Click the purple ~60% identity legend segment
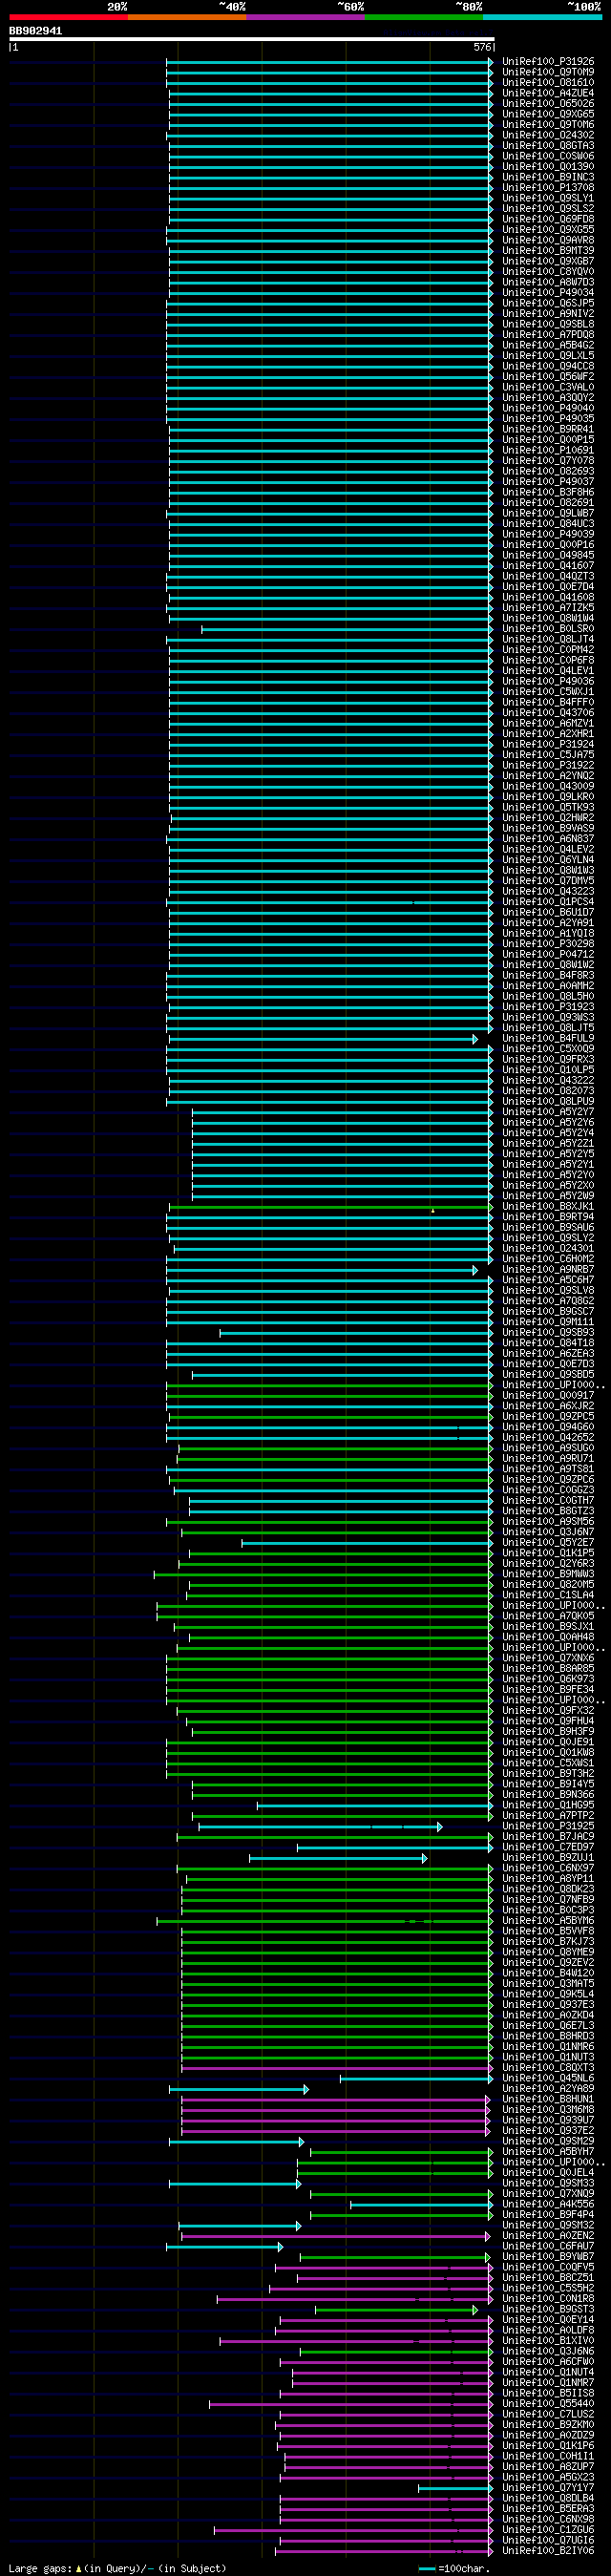Screen dimensions: 611x2576 pyautogui.click(x=305, y=17)
